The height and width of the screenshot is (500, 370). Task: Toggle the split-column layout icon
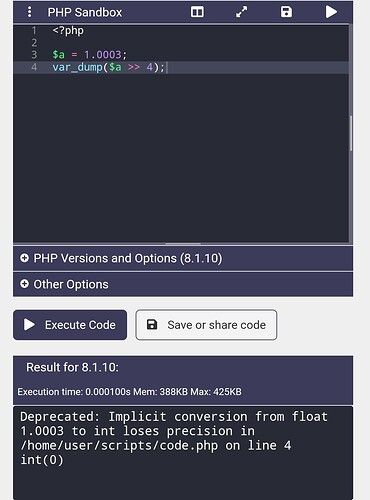[x=197, y=12]
